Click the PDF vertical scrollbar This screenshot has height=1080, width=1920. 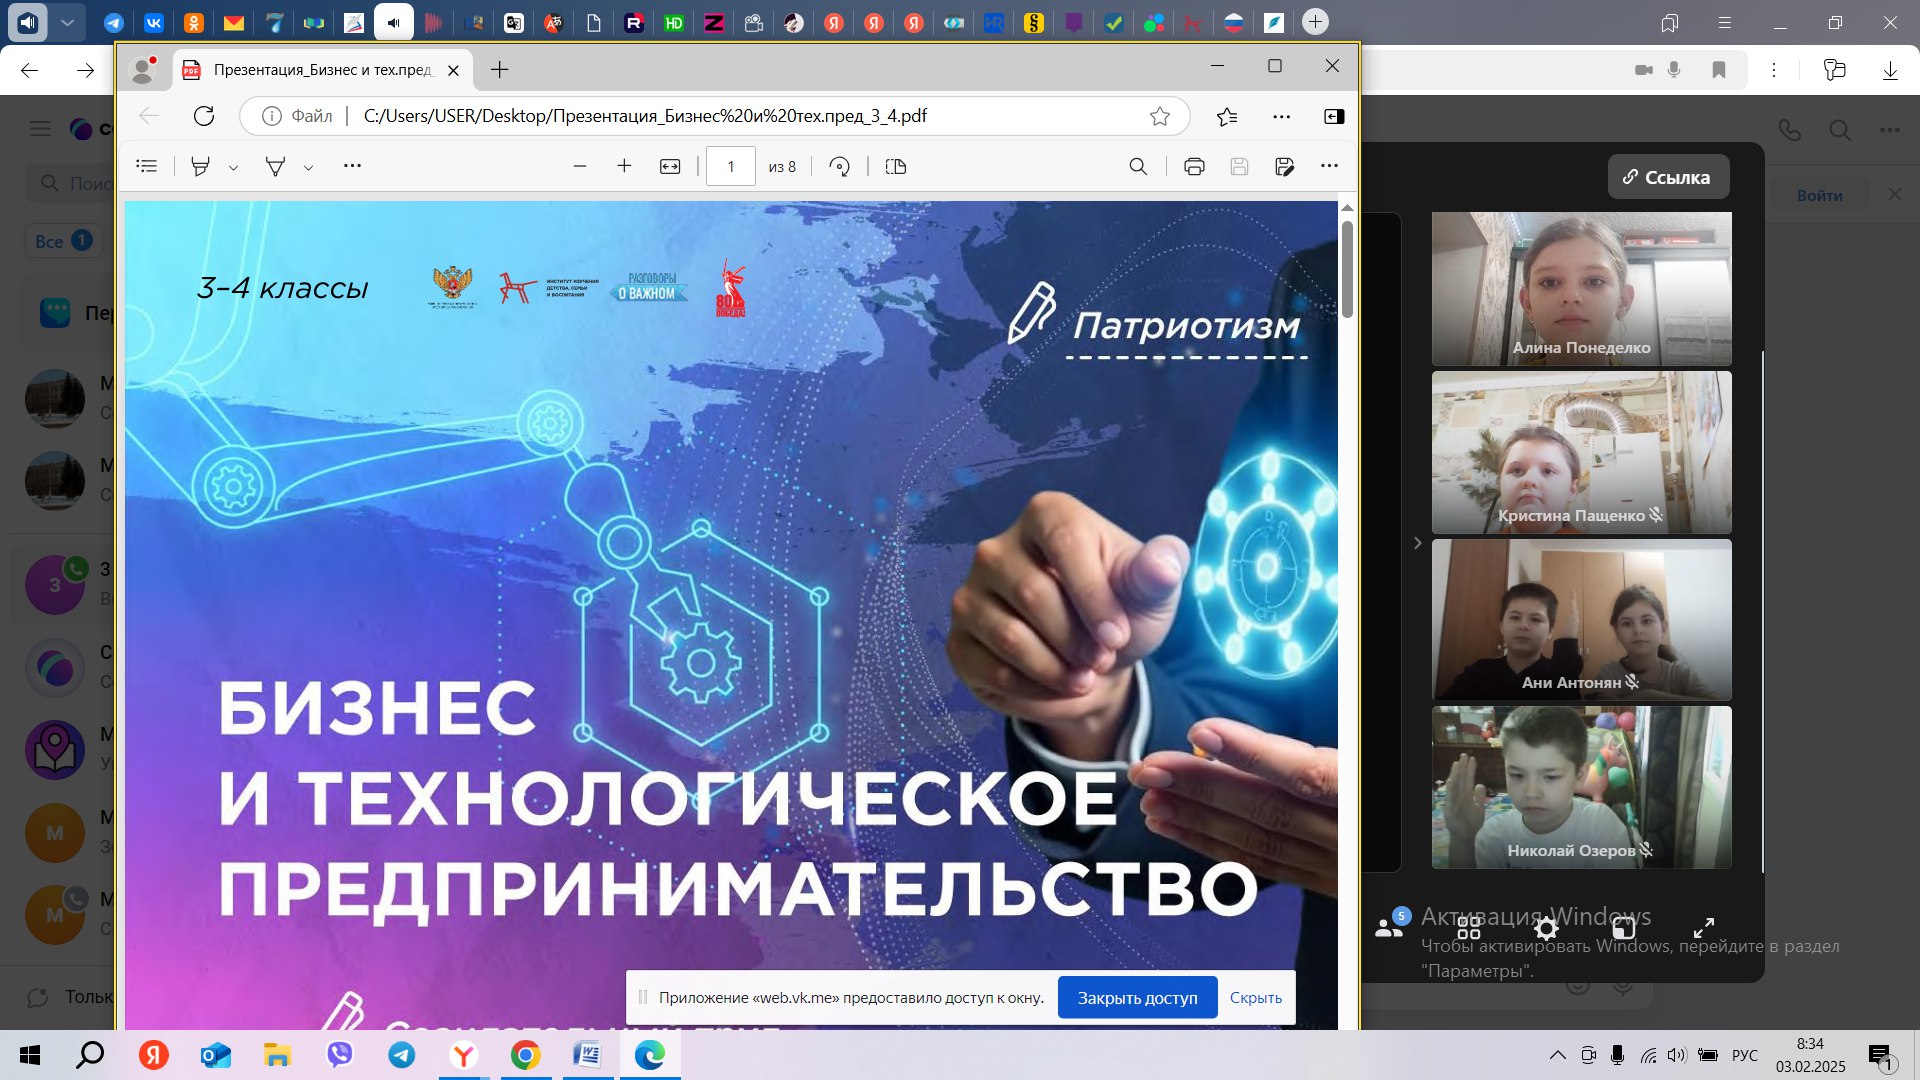[x=1347, y=268]
